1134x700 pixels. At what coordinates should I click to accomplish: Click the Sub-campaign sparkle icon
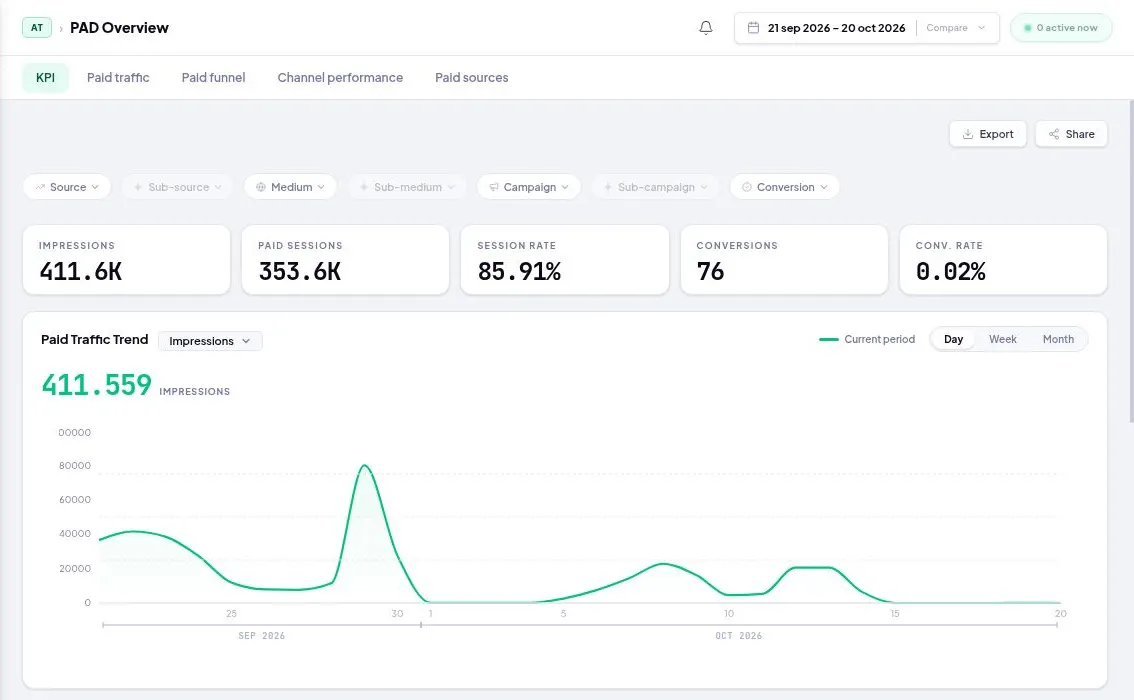click(608, 187)
